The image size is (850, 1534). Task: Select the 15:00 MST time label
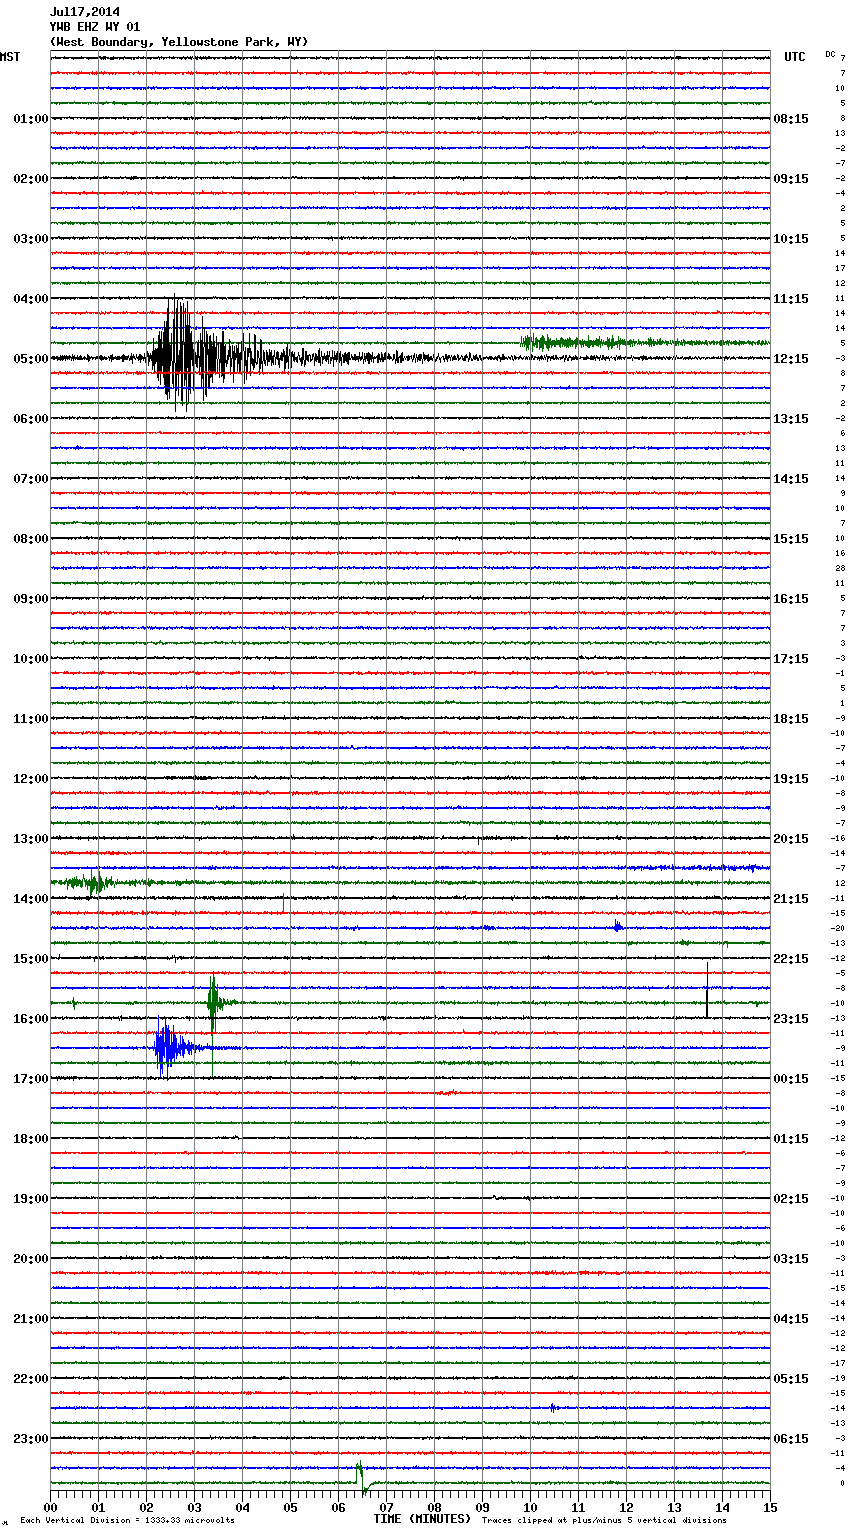pos(30,959)
